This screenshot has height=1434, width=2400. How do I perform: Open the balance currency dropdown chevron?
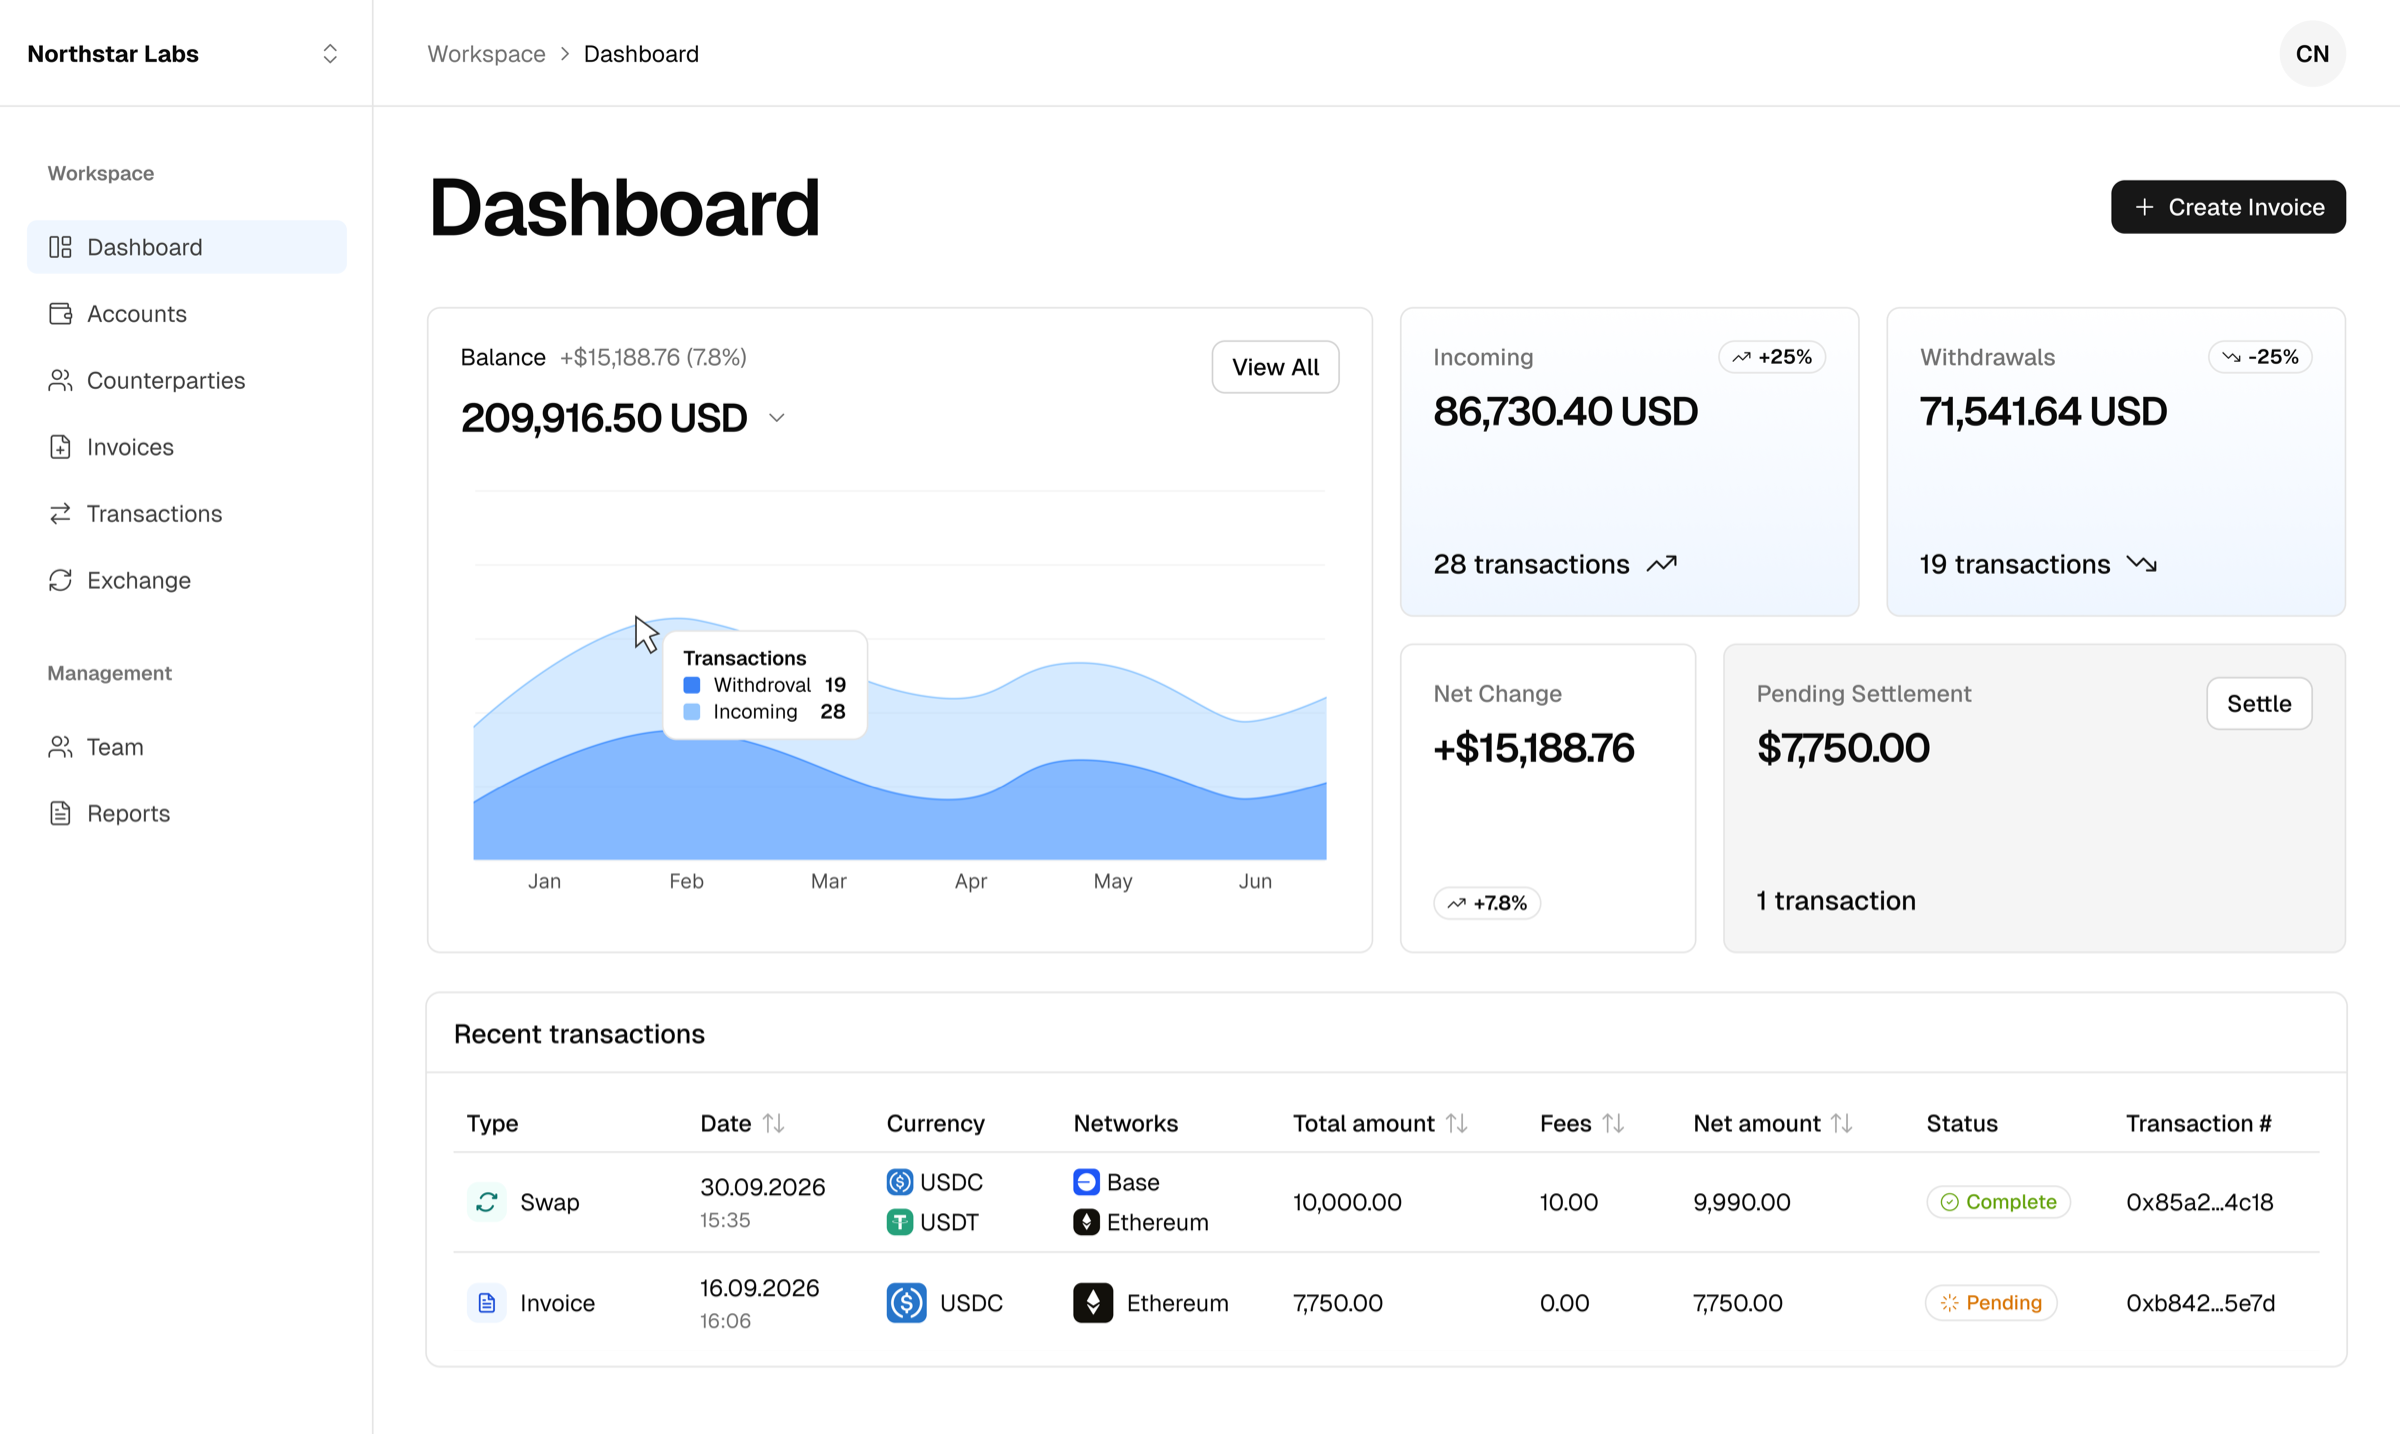tap(777, 418)
